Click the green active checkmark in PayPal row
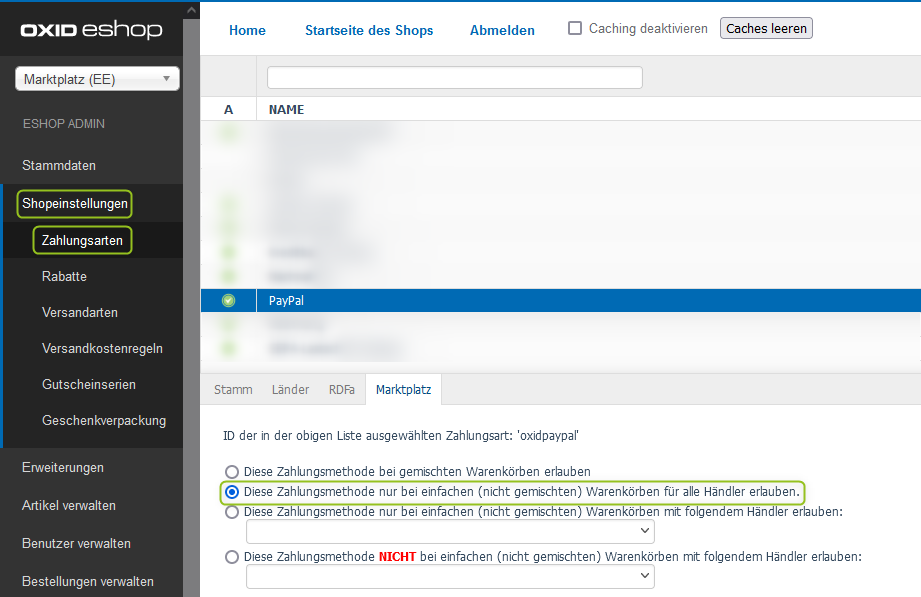Image resolution: width=921 pixels, height=597 pixels. pyautogui.click(x=228, y=300)
